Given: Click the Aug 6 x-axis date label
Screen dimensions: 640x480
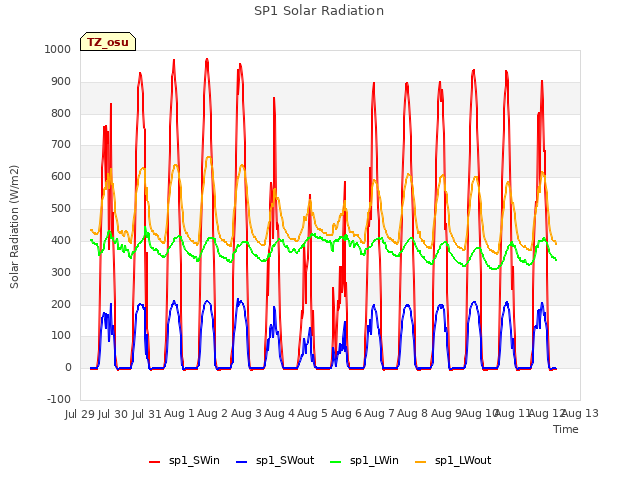Looking at the screenshot, I should coord(346,413).
